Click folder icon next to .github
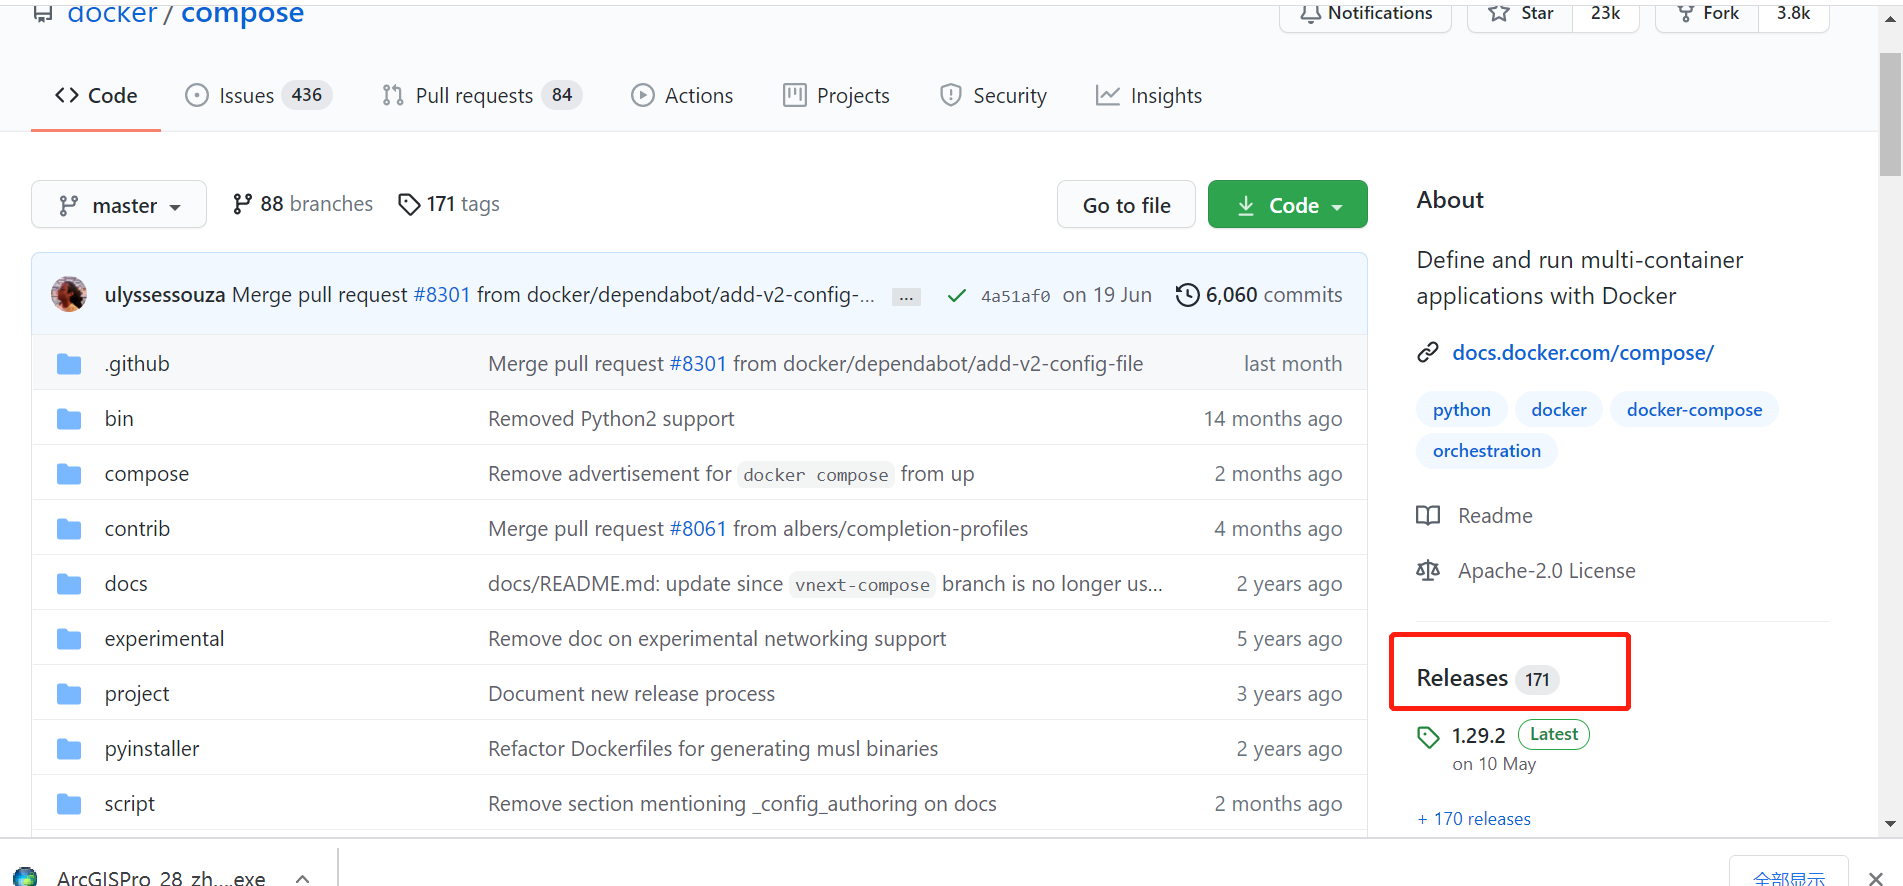Image resolution: width=1903 pixels, height=886 pixels. [x=69, y=364]
